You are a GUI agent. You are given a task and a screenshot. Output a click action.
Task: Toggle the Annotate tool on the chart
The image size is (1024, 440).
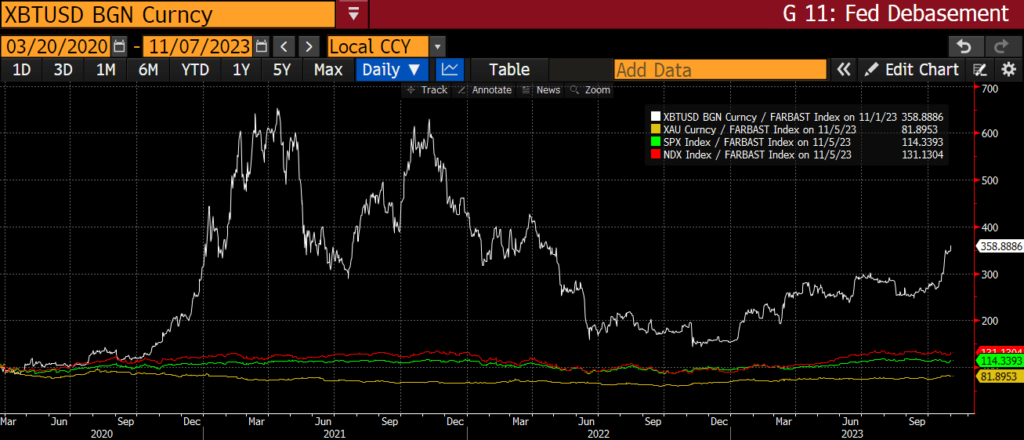coord(485,89)
